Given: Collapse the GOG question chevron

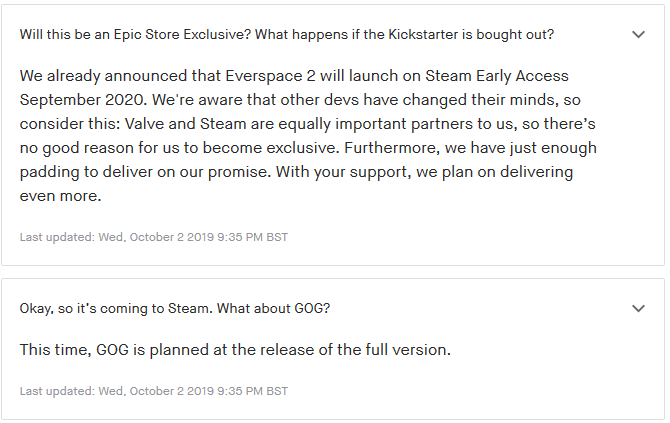Looking at the screenshot, I should [x=639, y=308].
